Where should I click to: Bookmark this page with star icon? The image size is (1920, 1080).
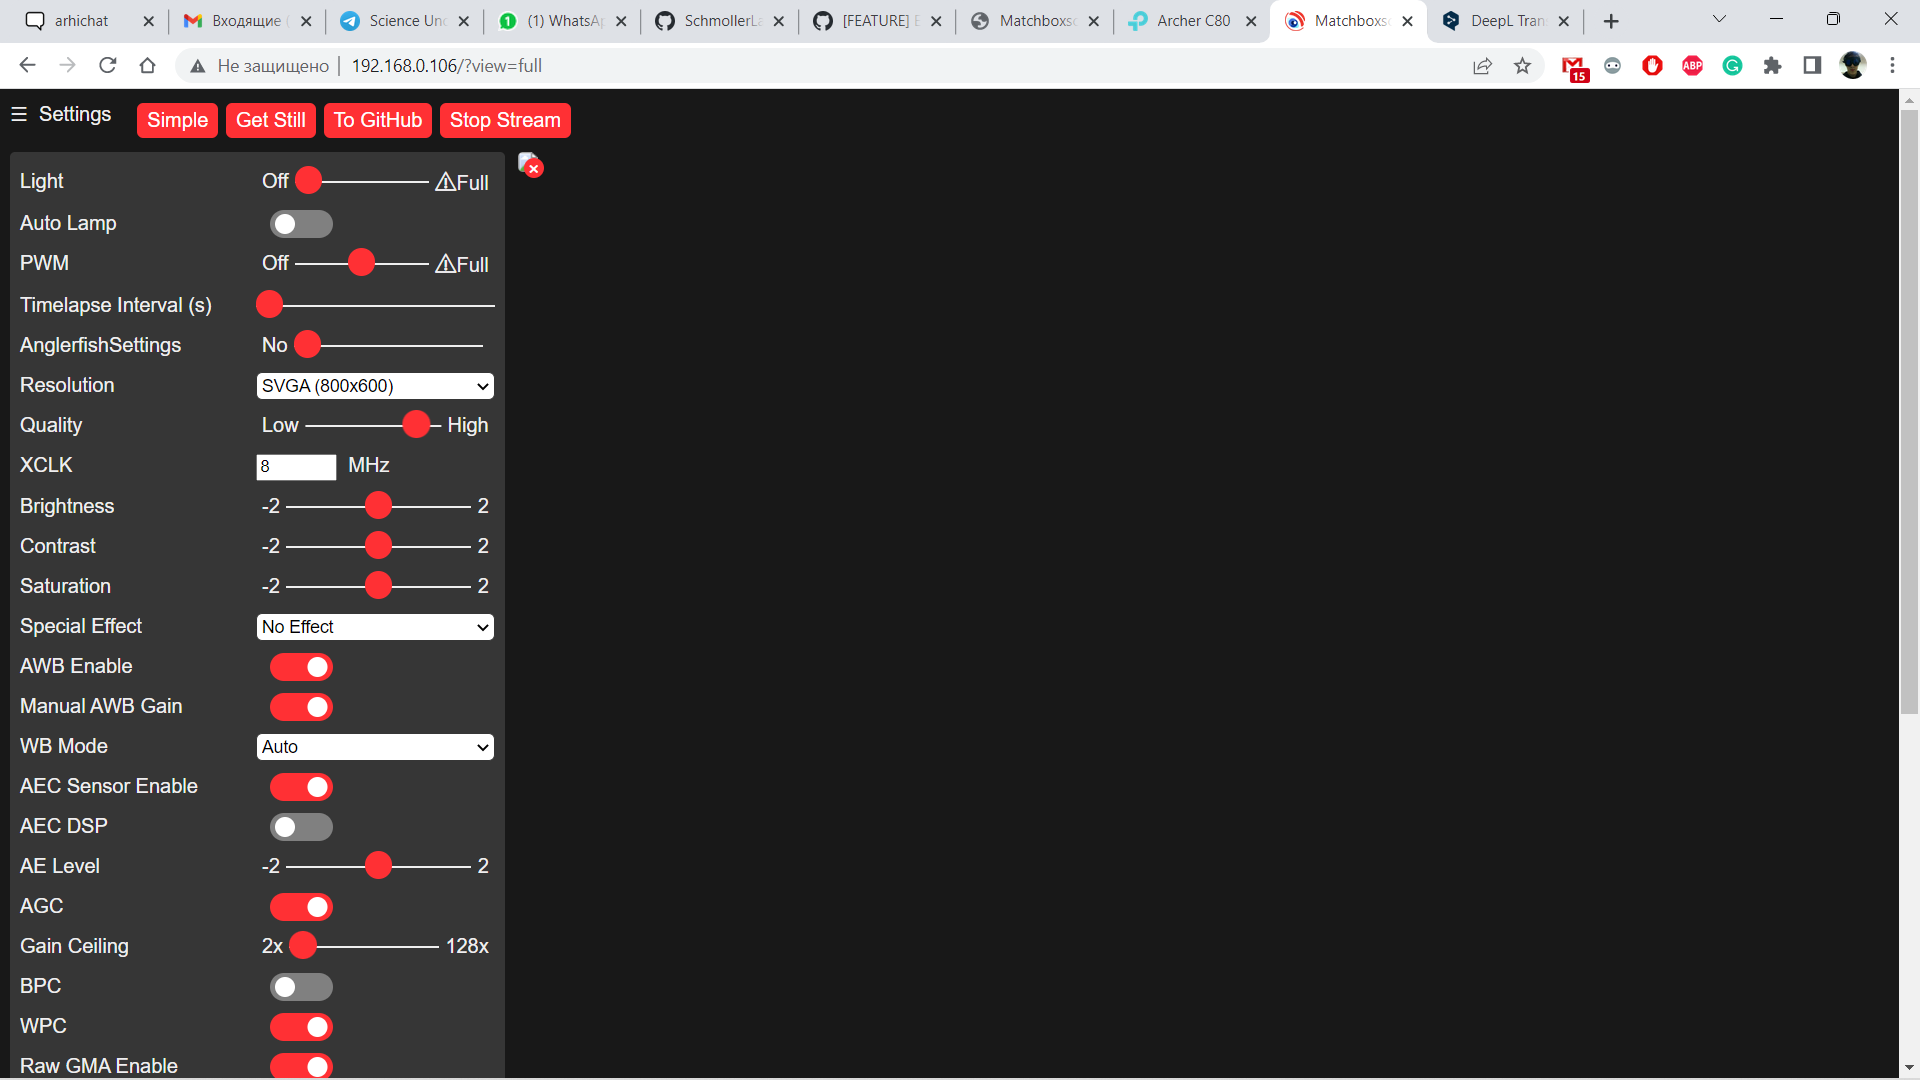coord(1522,66)
